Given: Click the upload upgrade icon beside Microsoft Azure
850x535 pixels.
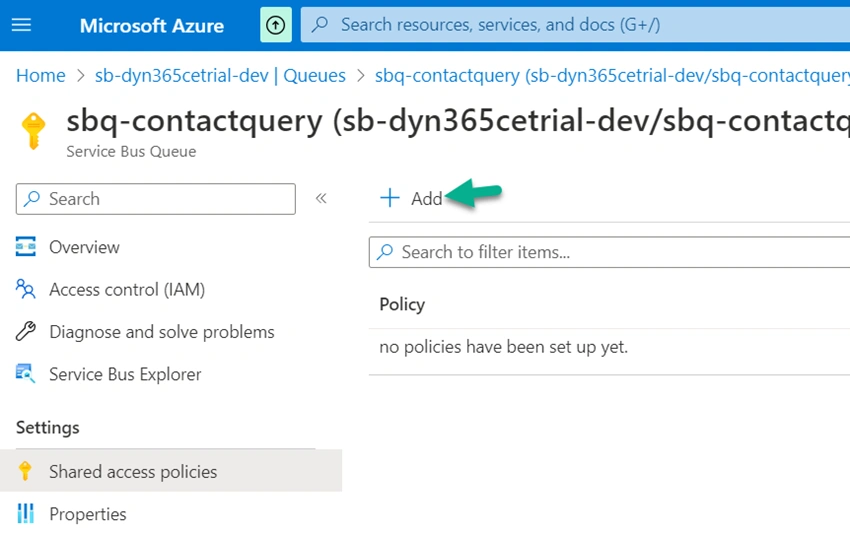Looking at the screenshot, I should pos(275,25).
